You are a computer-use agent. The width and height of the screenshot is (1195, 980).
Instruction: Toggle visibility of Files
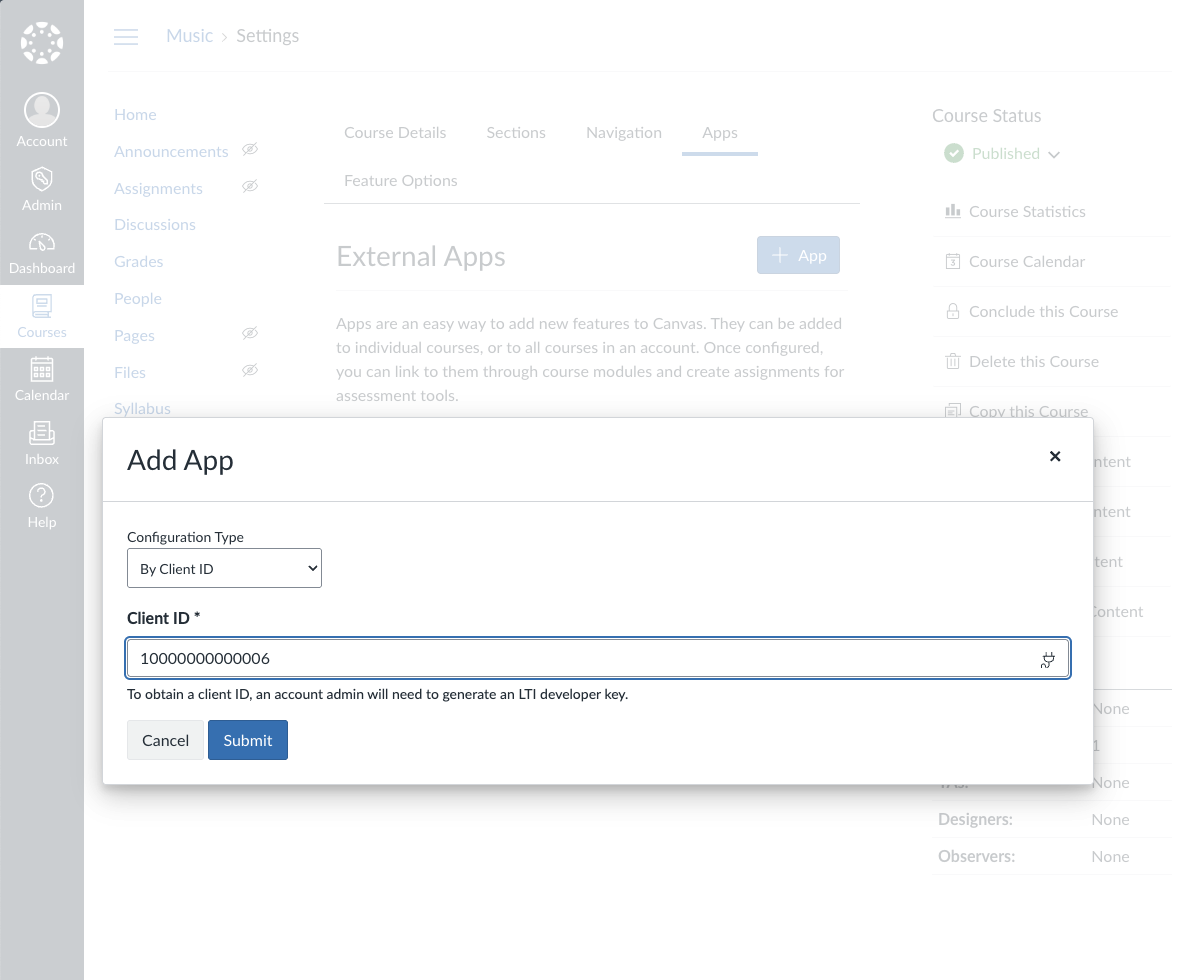[x=250, y=370]
